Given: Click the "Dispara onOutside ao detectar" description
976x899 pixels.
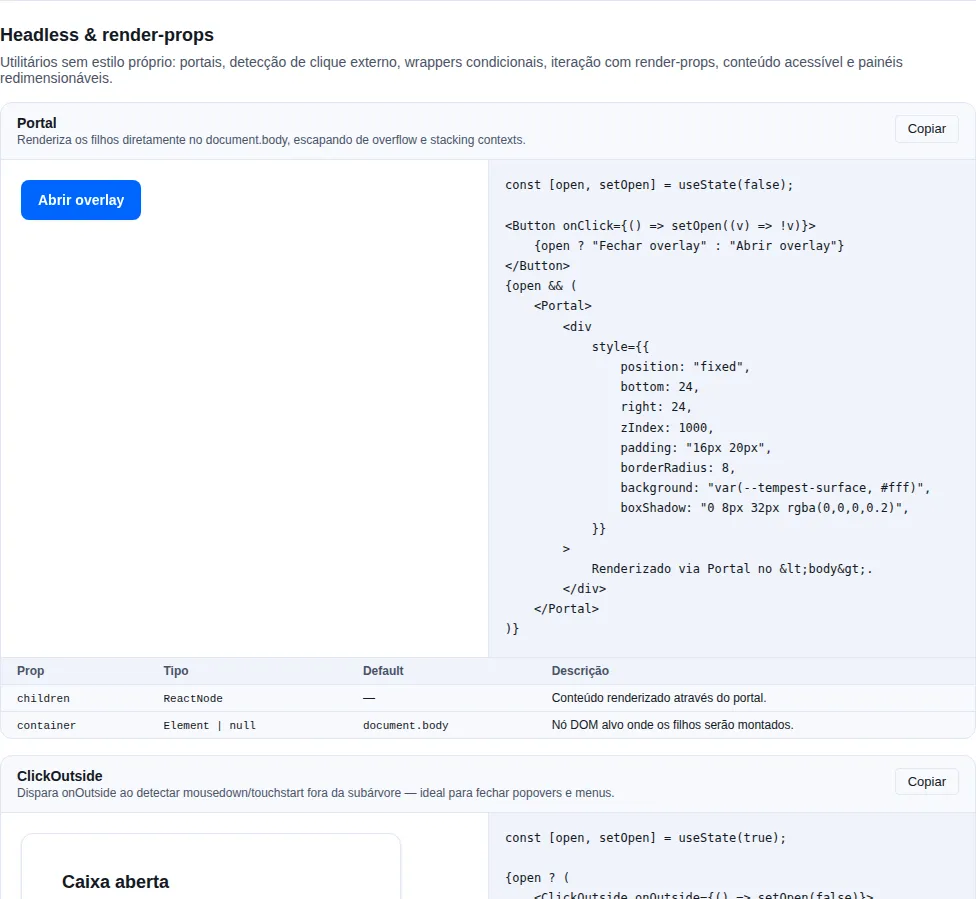Looking at the screenshot, I should pos(316,793).
